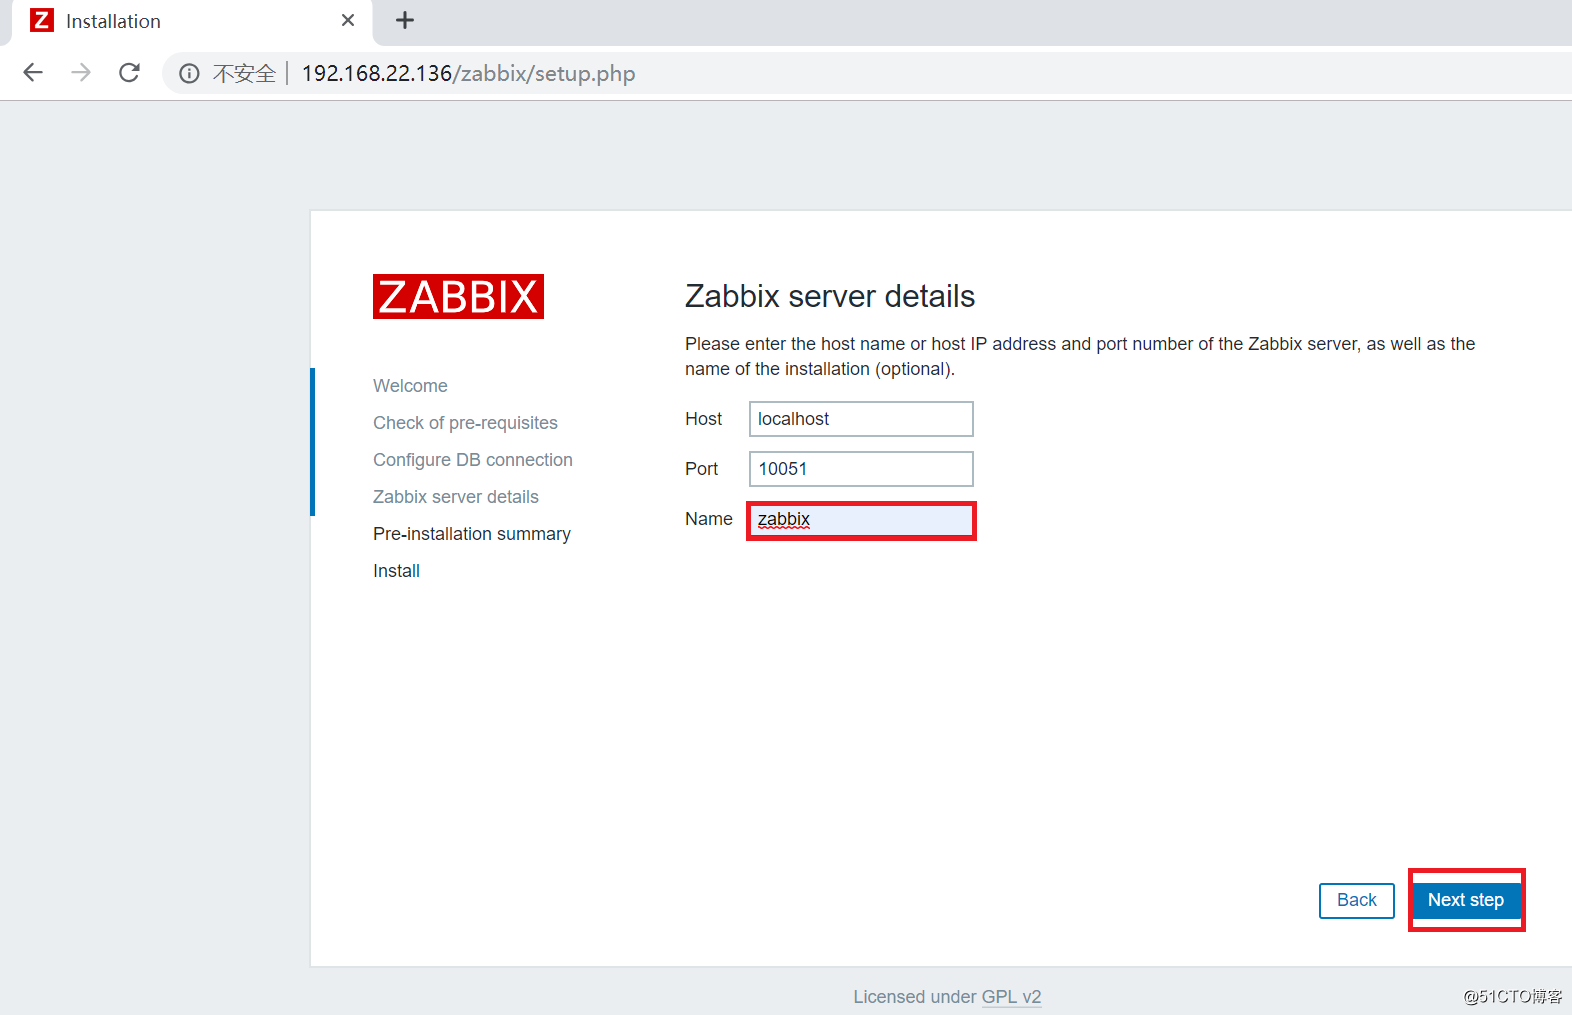The width and height of the screenshot is (1572, 1015).
Task: Open the site info security icon
Action: pos(189,74)
